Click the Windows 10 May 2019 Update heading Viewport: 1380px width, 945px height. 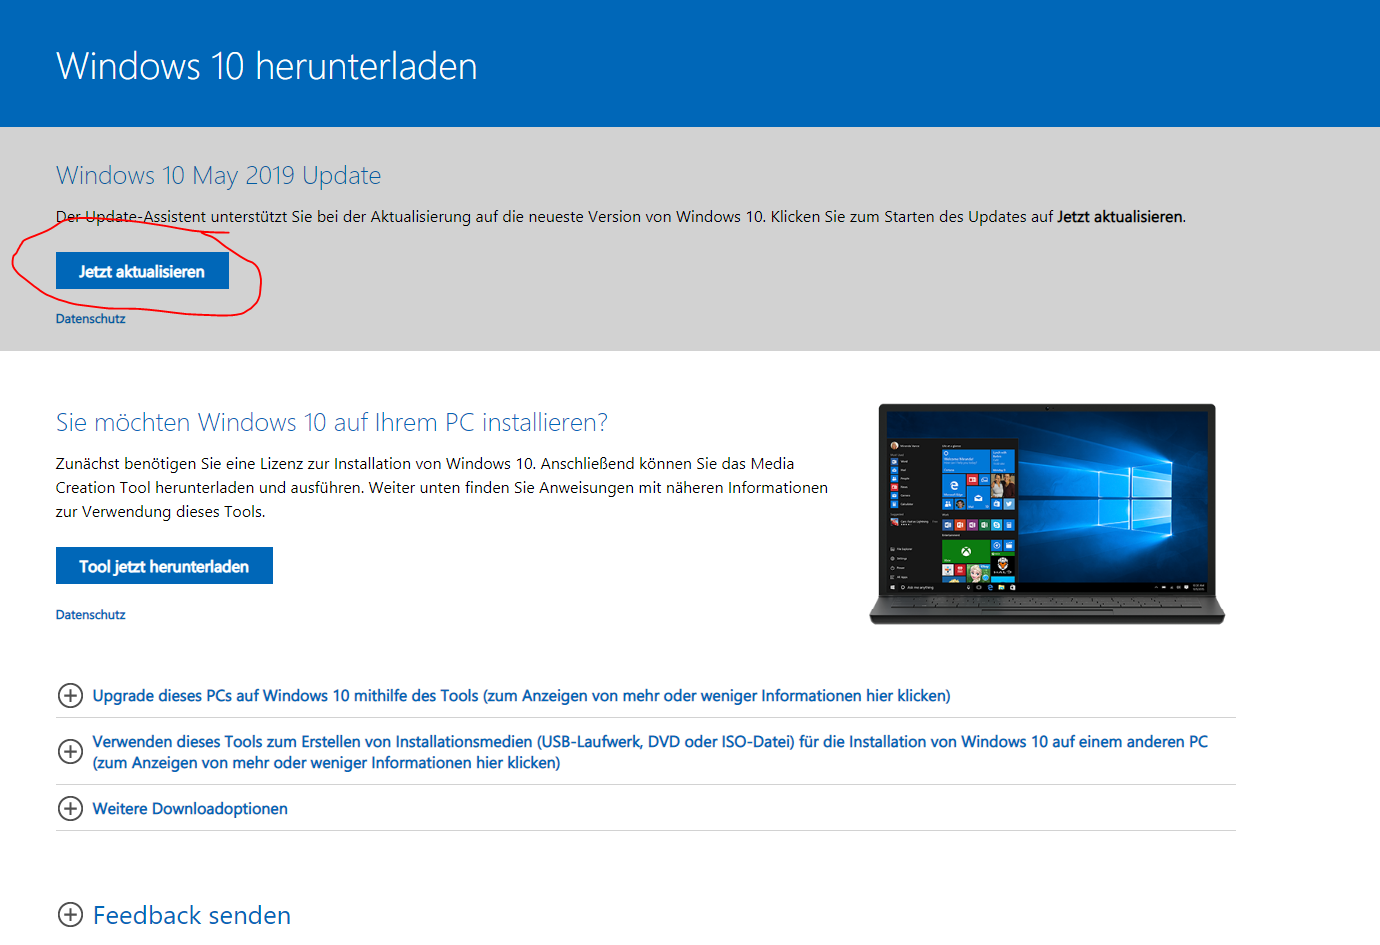pyautogui.click(x=219, y=175)
